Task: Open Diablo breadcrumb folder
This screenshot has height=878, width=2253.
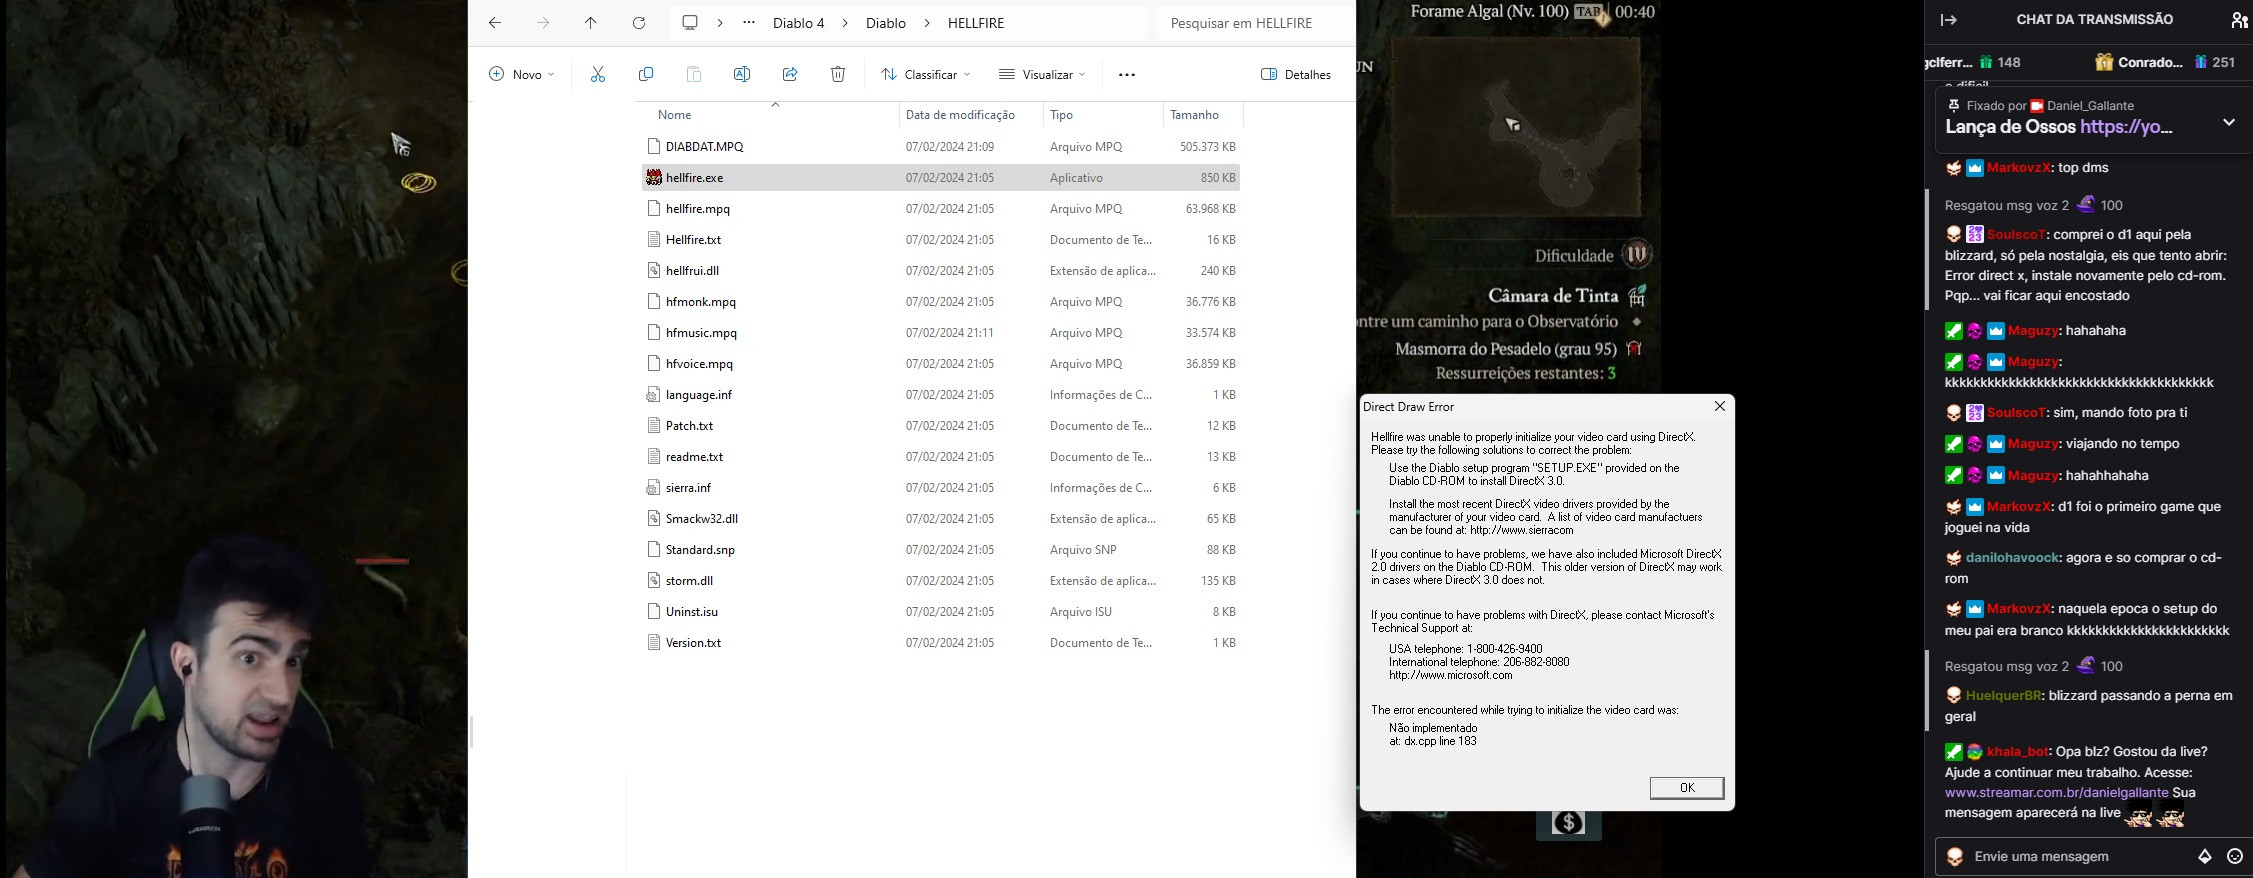Action: click(886, 23)
